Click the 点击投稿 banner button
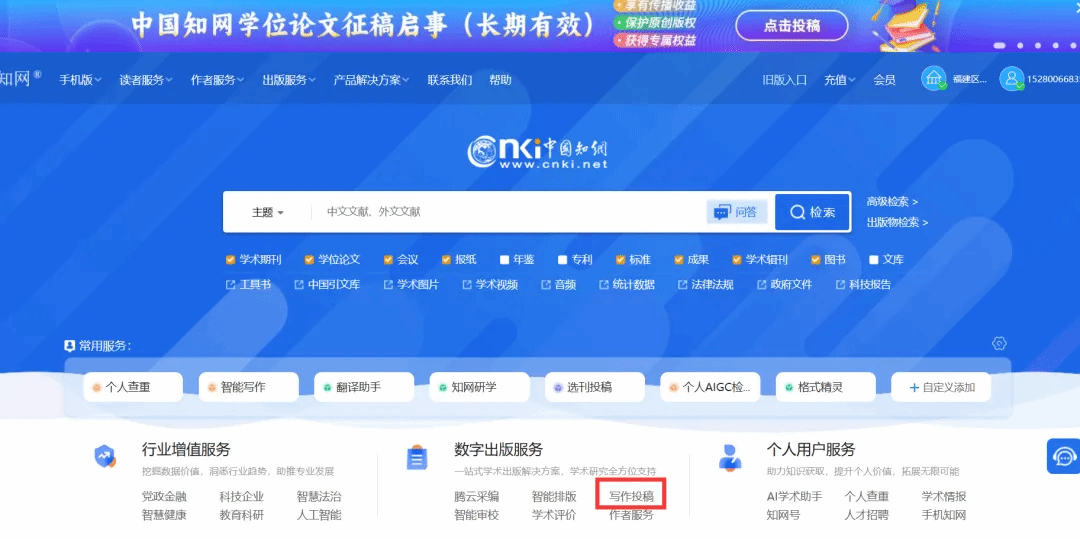1080x539 pixels. coord(791,25)
